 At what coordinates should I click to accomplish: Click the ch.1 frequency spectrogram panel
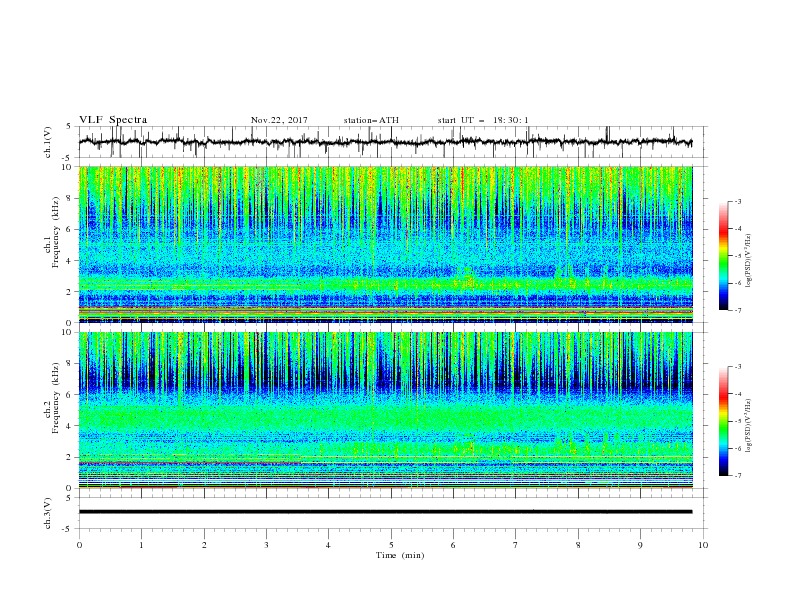pos(385,244)
